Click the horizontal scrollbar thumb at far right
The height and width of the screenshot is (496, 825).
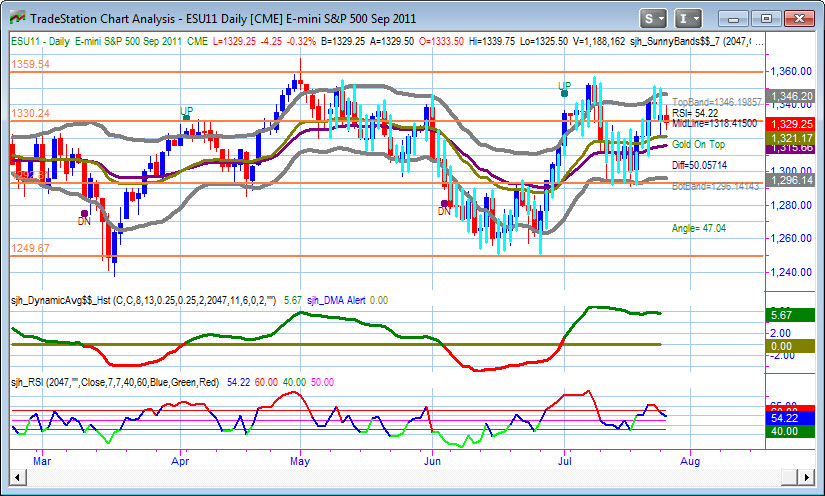pos(790,477)
